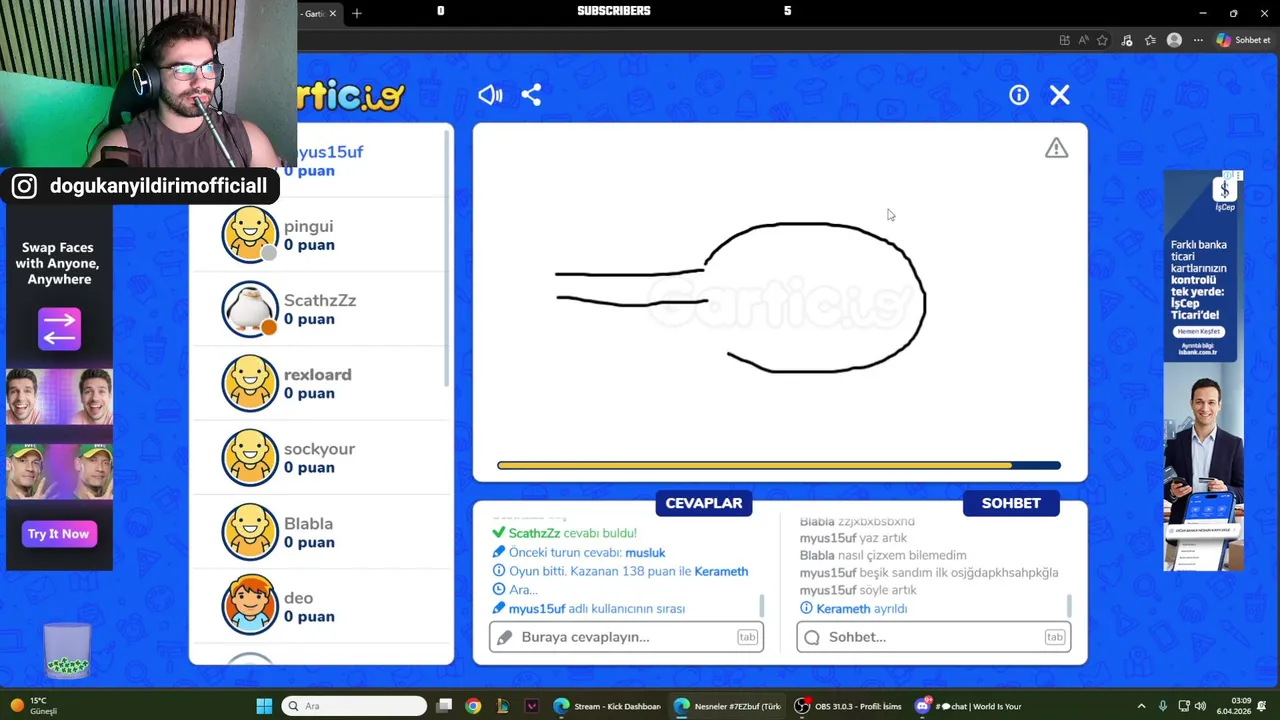Open volume control in system tray
This screenshot has width=1280, height=720.
pyautogui.click(x=1200, y=706)
